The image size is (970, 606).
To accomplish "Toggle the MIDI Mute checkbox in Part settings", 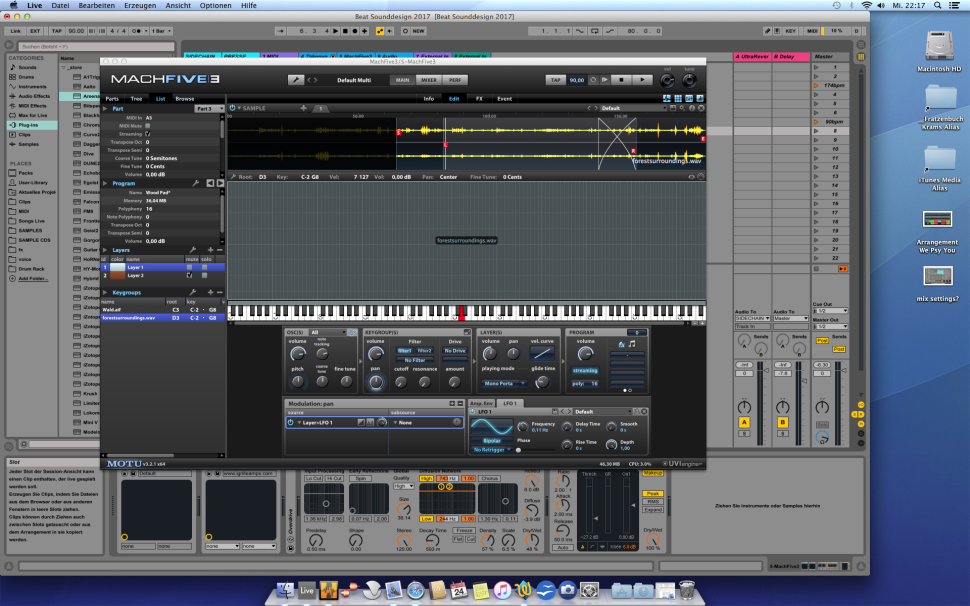I will [147, 126].
